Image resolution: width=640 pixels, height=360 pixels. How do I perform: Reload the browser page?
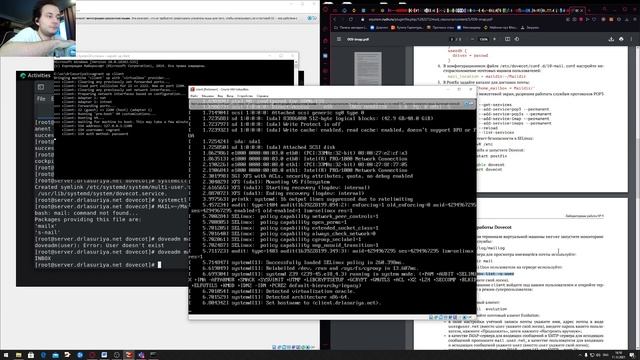[x=351, y=19]
